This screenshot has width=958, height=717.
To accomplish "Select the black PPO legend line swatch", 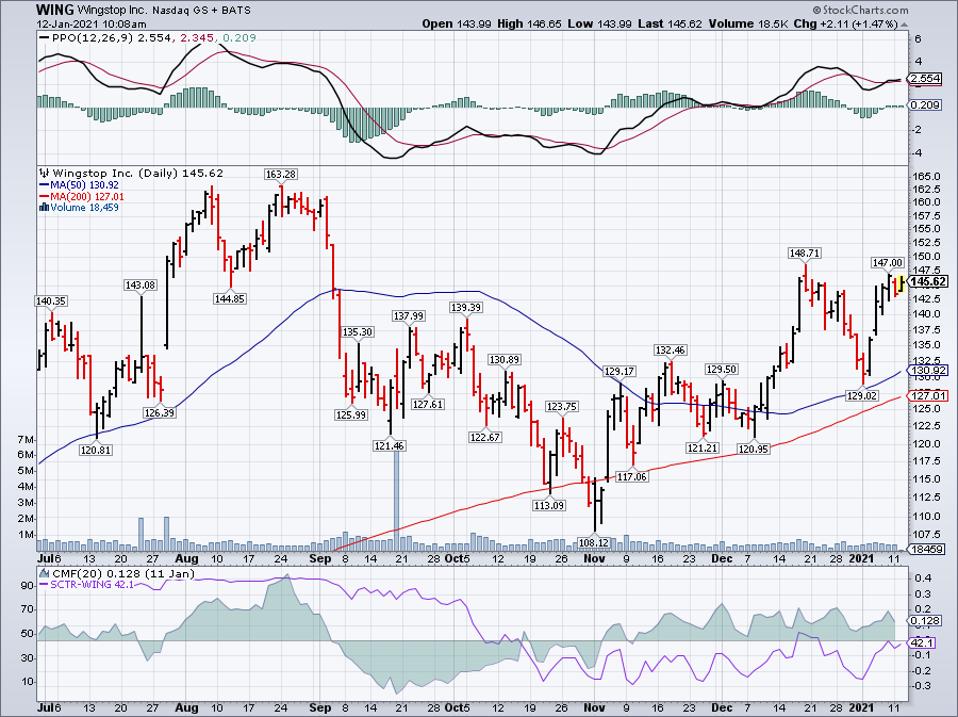I will tap(45, 38).
